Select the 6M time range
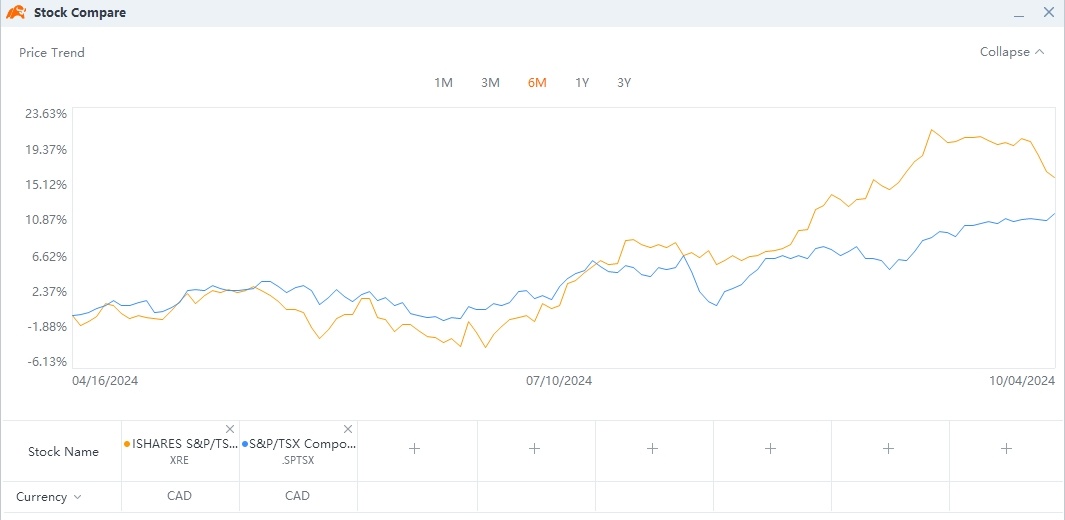 (x=537, y=83)
